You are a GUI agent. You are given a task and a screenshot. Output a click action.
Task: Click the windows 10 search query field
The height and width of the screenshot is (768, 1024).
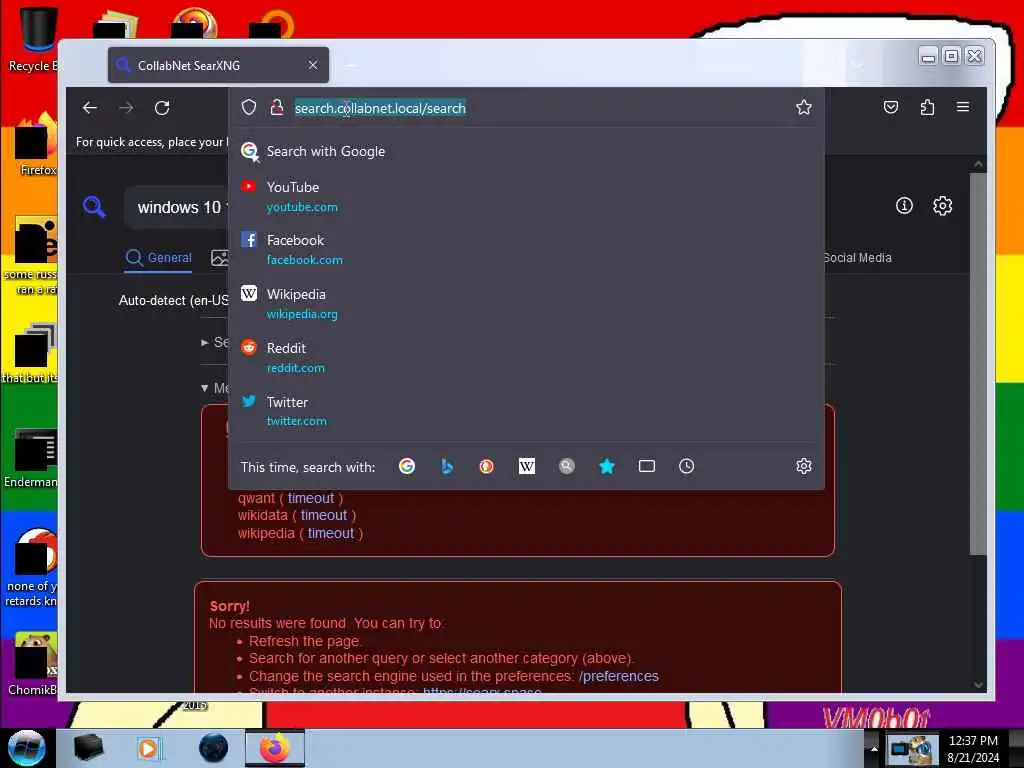point(178,208)
